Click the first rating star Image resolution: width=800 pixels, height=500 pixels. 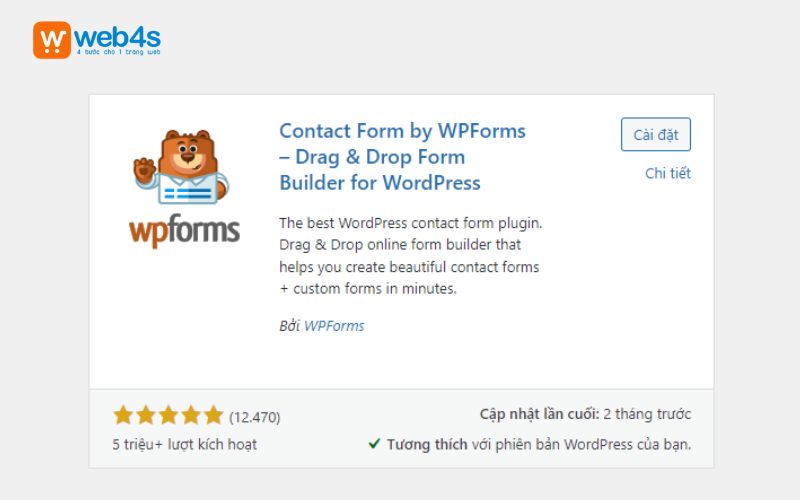tap(123, 415)
